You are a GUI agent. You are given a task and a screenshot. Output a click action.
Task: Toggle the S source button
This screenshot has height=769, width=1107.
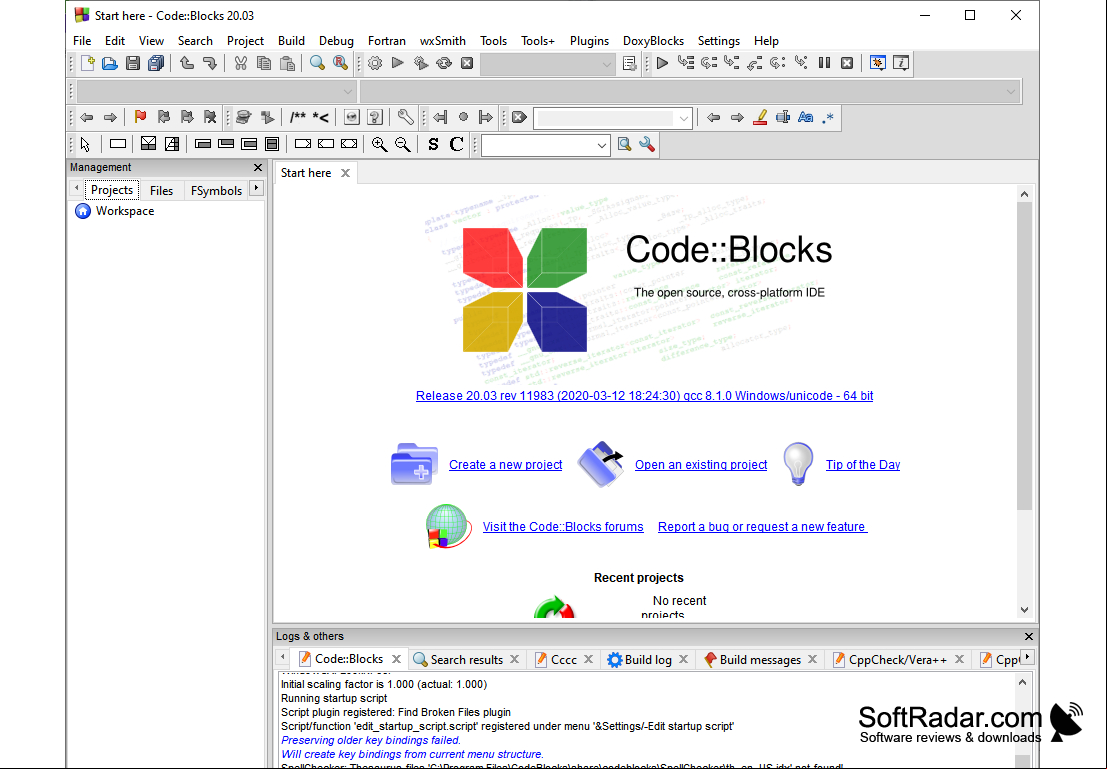(x=433, y=144)
